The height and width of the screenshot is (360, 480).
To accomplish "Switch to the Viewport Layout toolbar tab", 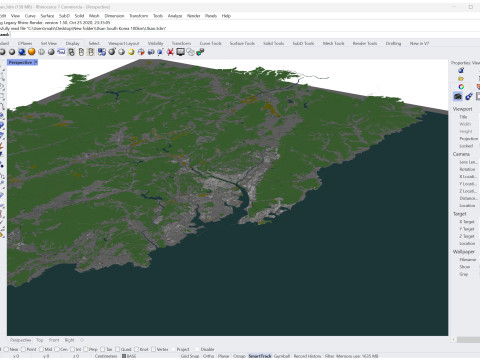I will coord(123,43).
